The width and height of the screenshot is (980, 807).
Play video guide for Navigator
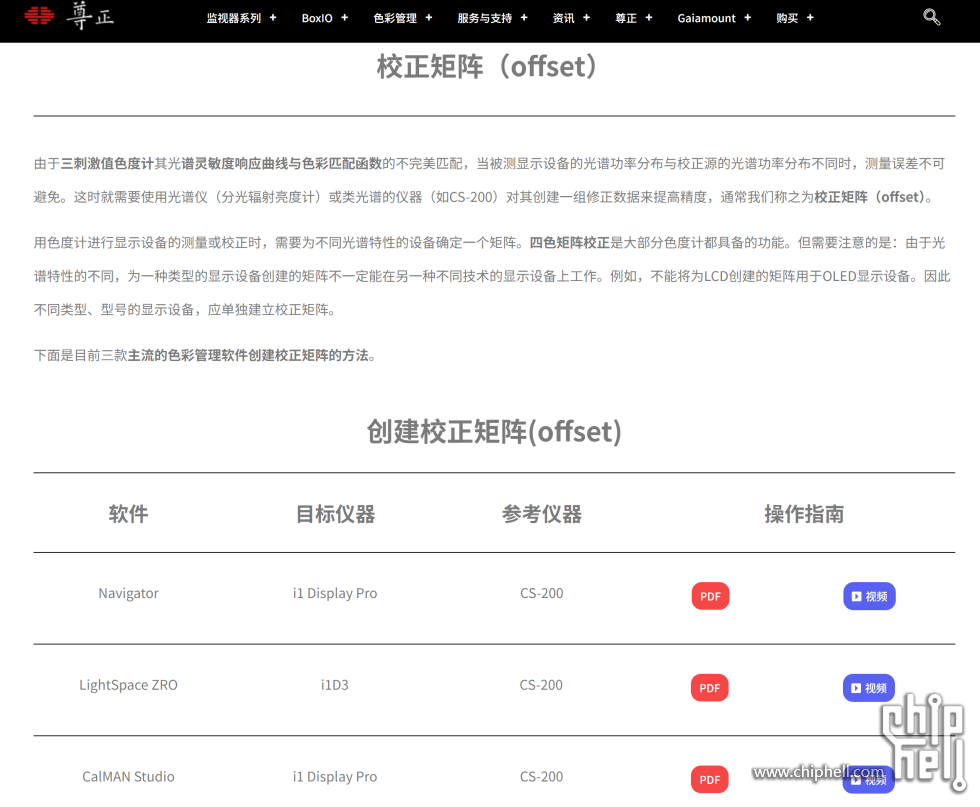(868, 596)
